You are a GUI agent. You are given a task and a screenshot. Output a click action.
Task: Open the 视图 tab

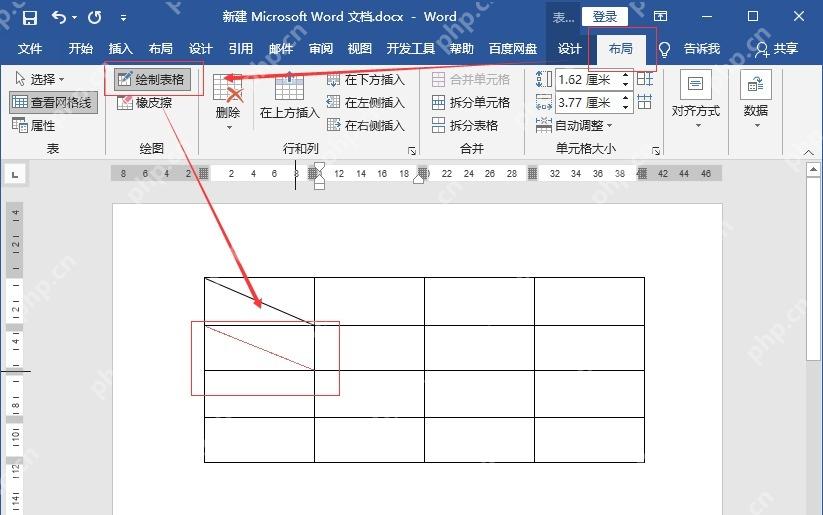pos(360,49)
